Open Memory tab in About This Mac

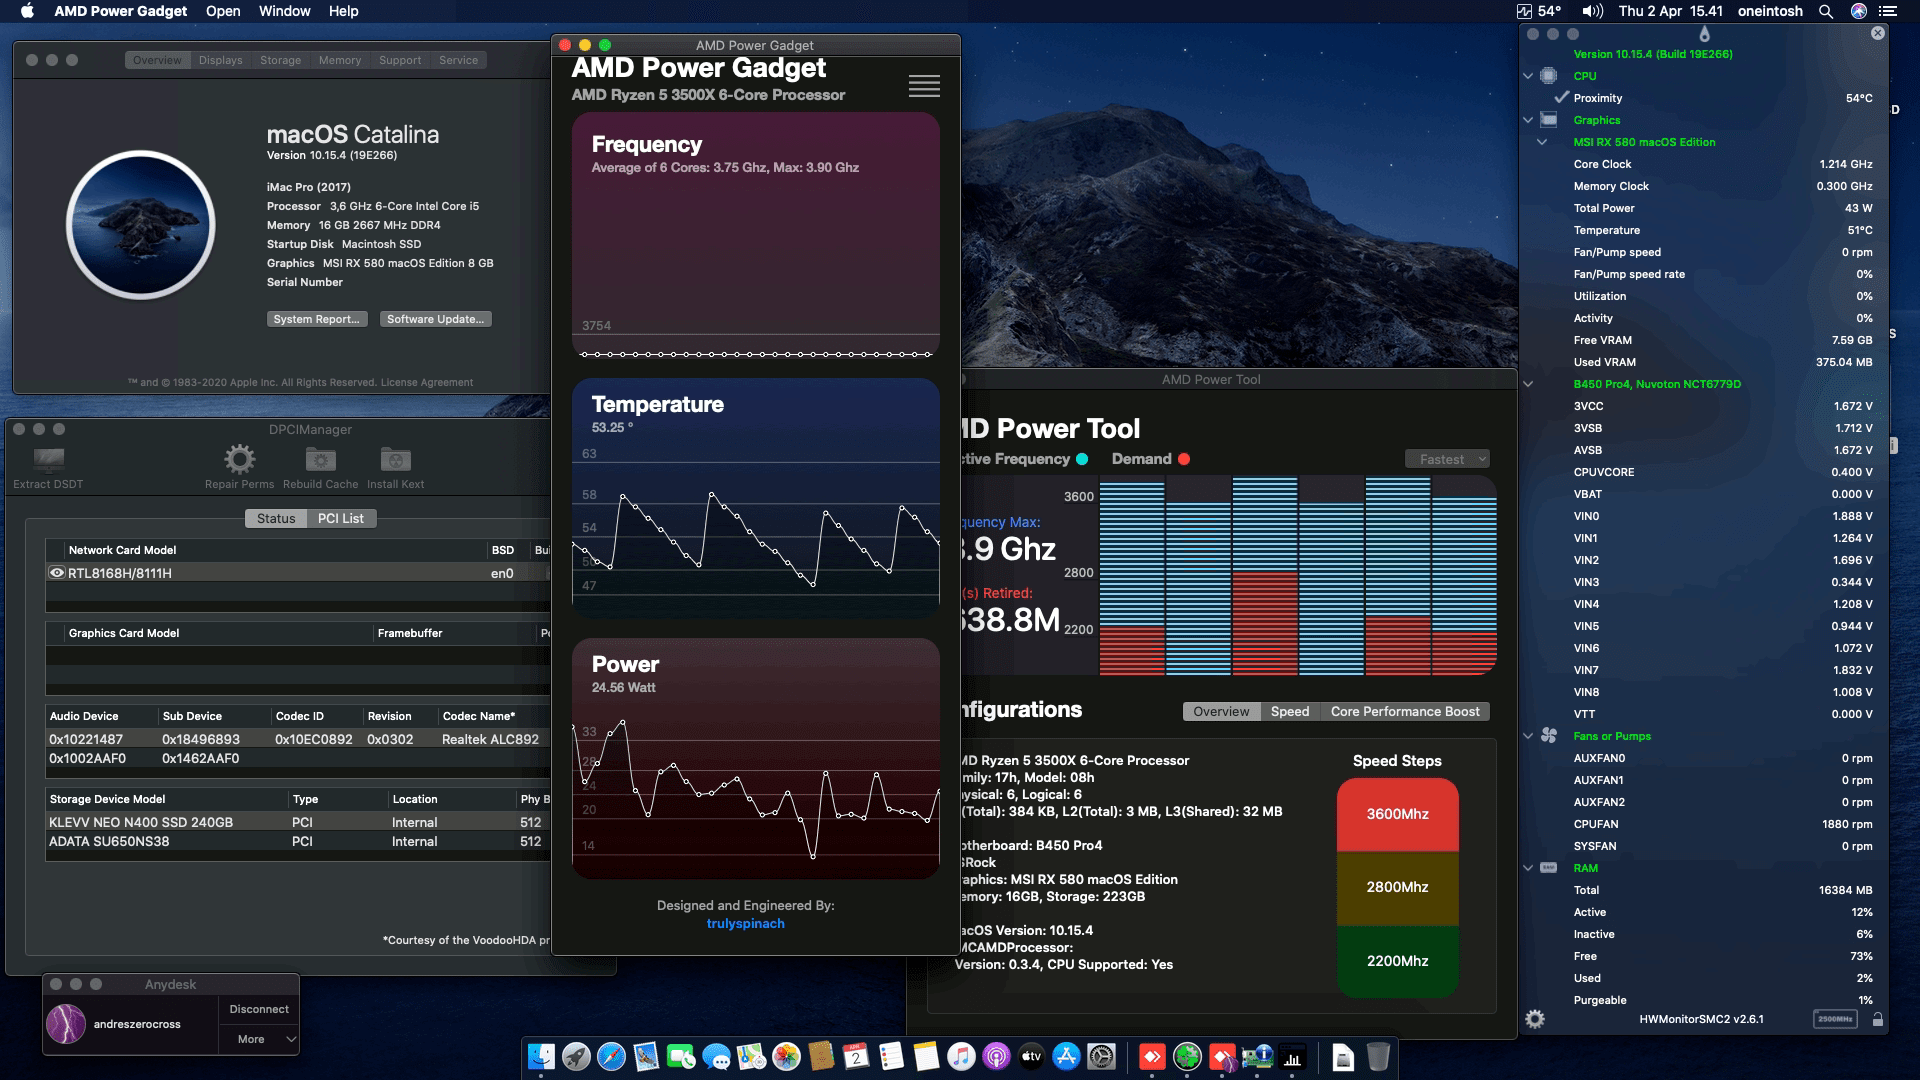pos(340,60)
